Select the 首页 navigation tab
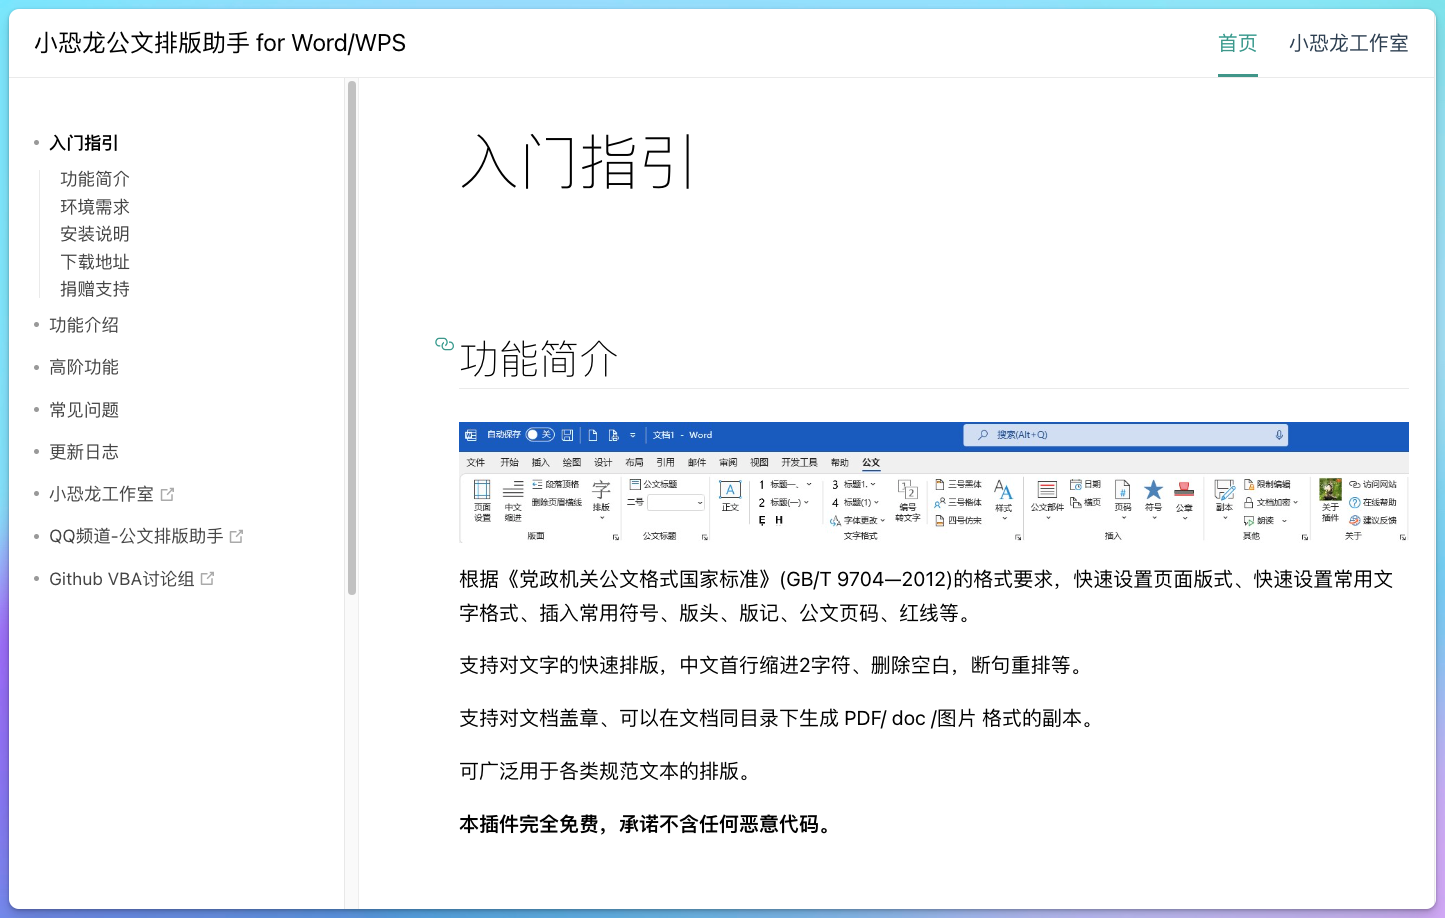This screenshot has width=1445, height=918. point(1237,43)
